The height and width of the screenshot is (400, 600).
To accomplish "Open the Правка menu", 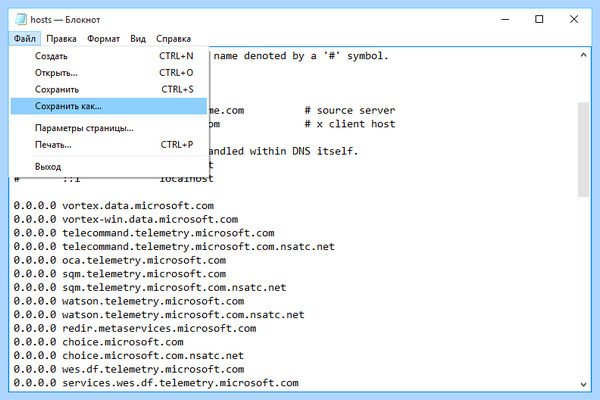I will [61, 39].
